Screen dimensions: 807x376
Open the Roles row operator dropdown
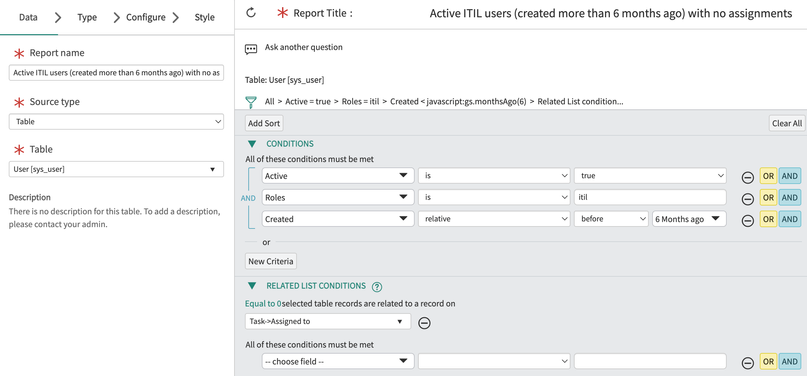(494, 198)
